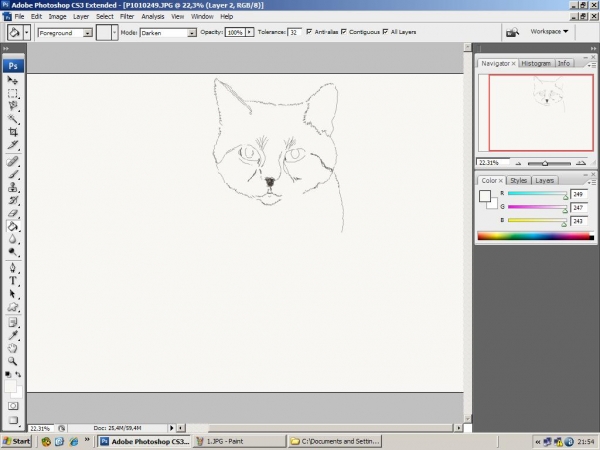Select the Type tool

[13, 280]
